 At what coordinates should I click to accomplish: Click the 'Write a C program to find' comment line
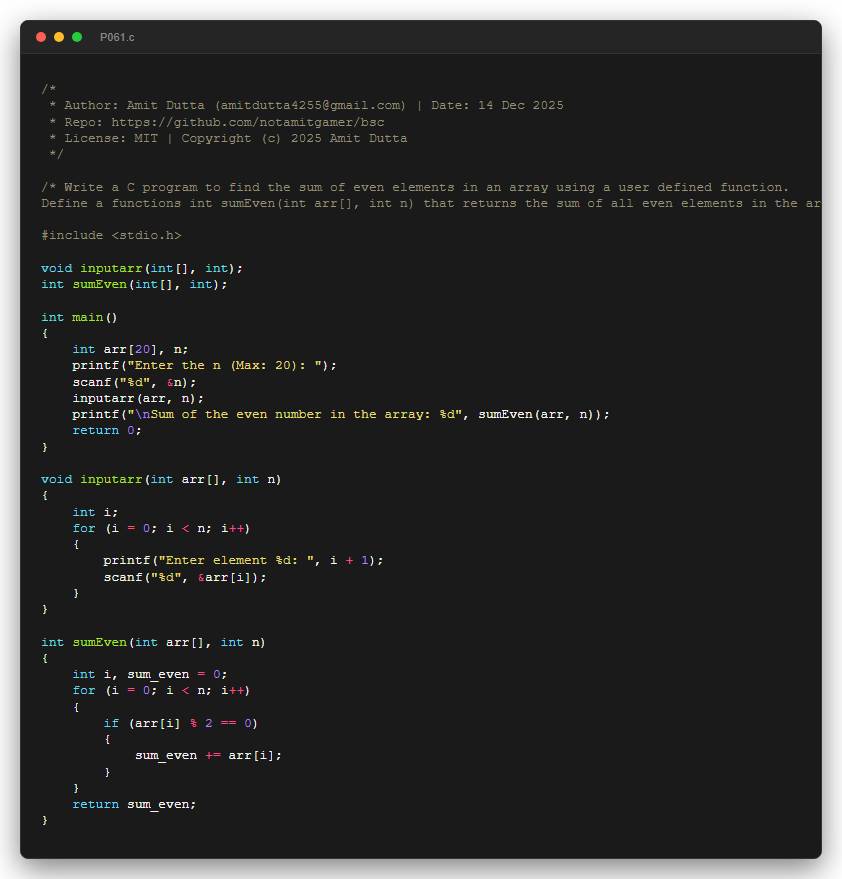pyautogui.click(x=415, y=187)
